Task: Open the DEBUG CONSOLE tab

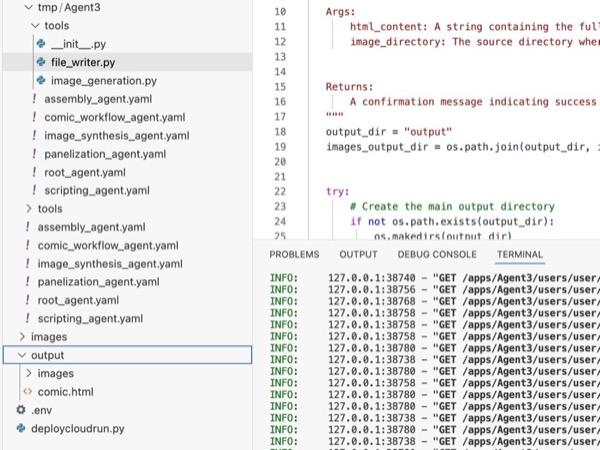Action: click(437, 255)
